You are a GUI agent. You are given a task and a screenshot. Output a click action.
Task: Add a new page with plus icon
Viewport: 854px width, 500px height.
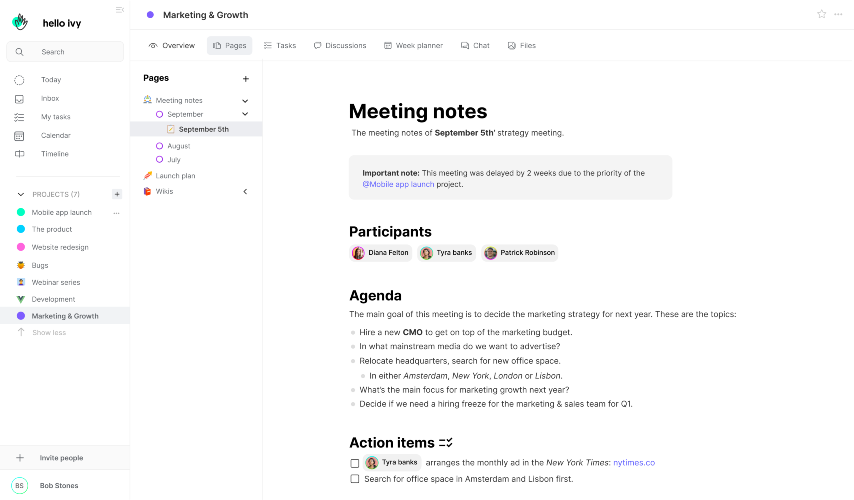pyautogui.click(x=246, y=79)
